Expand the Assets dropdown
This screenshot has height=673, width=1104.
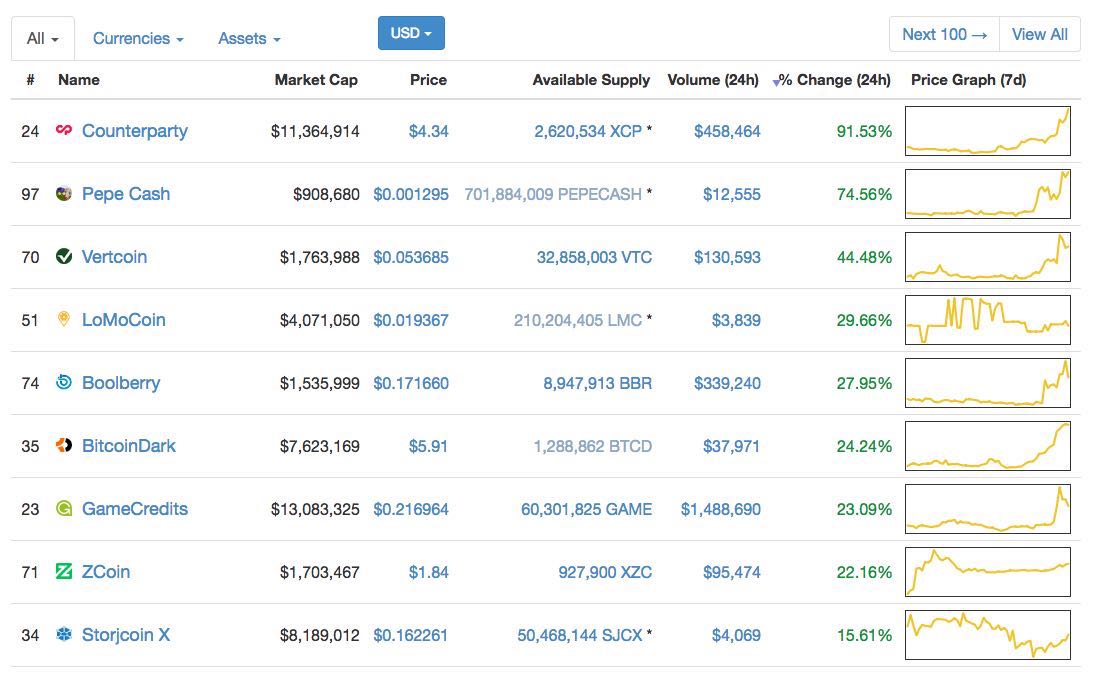pos(249,39)
